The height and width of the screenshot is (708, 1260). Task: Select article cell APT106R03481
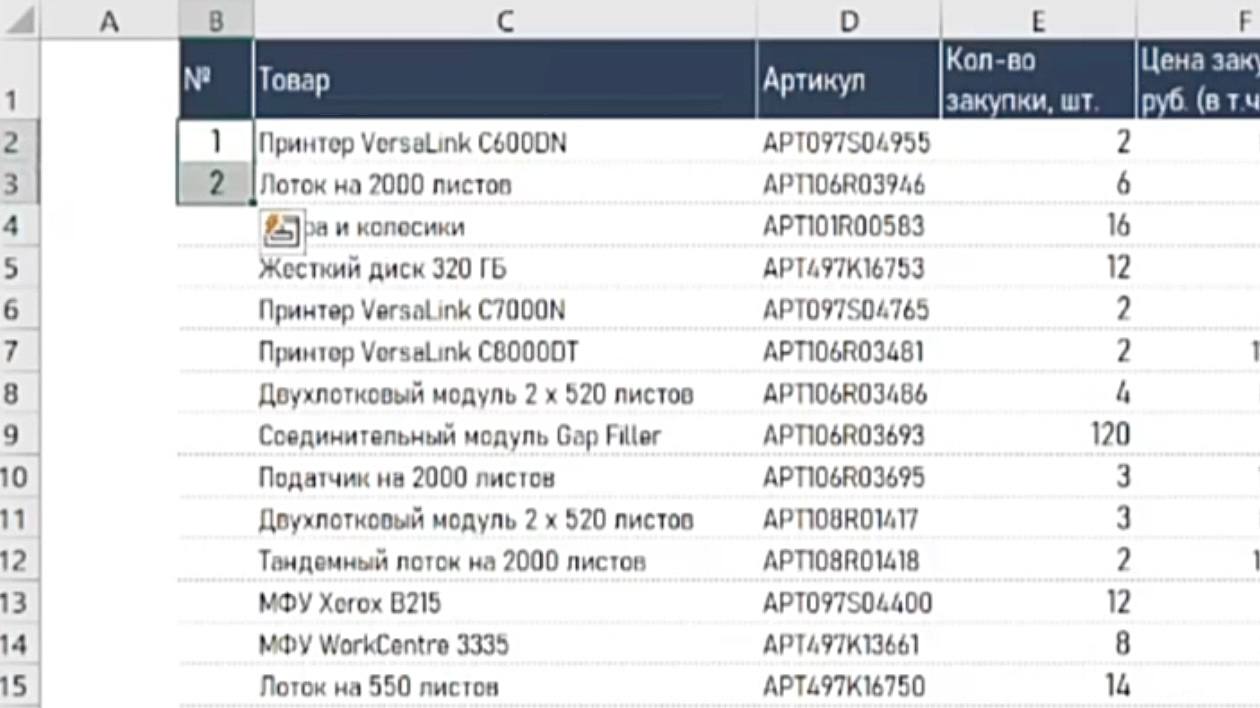849,352
